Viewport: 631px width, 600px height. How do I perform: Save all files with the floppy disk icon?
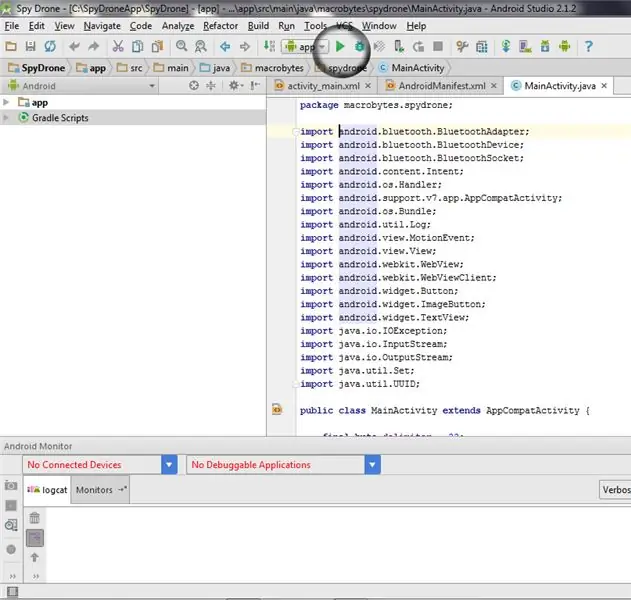[x=31, y=47]
